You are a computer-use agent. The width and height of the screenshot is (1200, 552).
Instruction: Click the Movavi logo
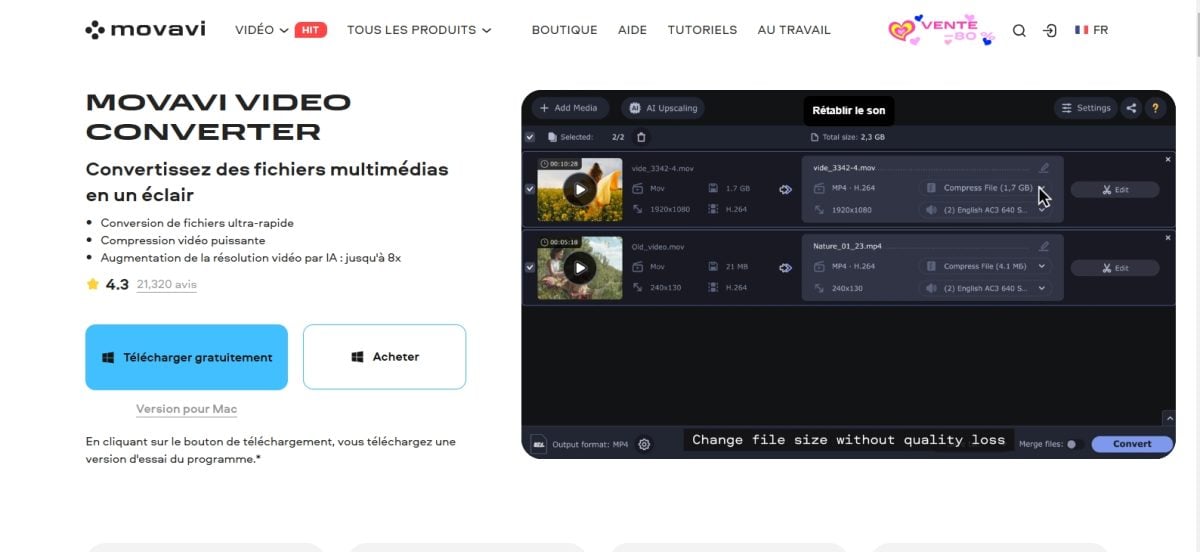coord(145,30)
